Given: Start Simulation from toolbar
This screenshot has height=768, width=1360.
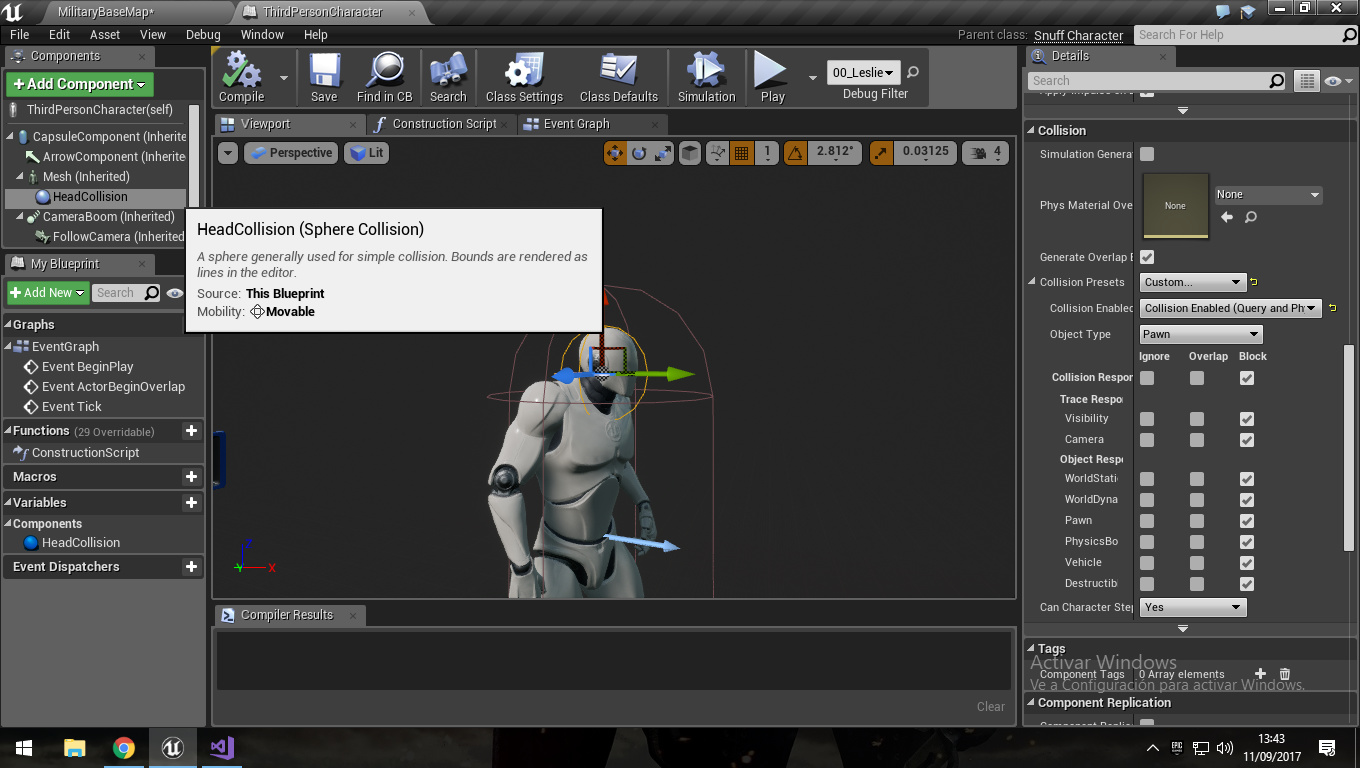Looking at the screenshot, I should (x=706, y=76).
